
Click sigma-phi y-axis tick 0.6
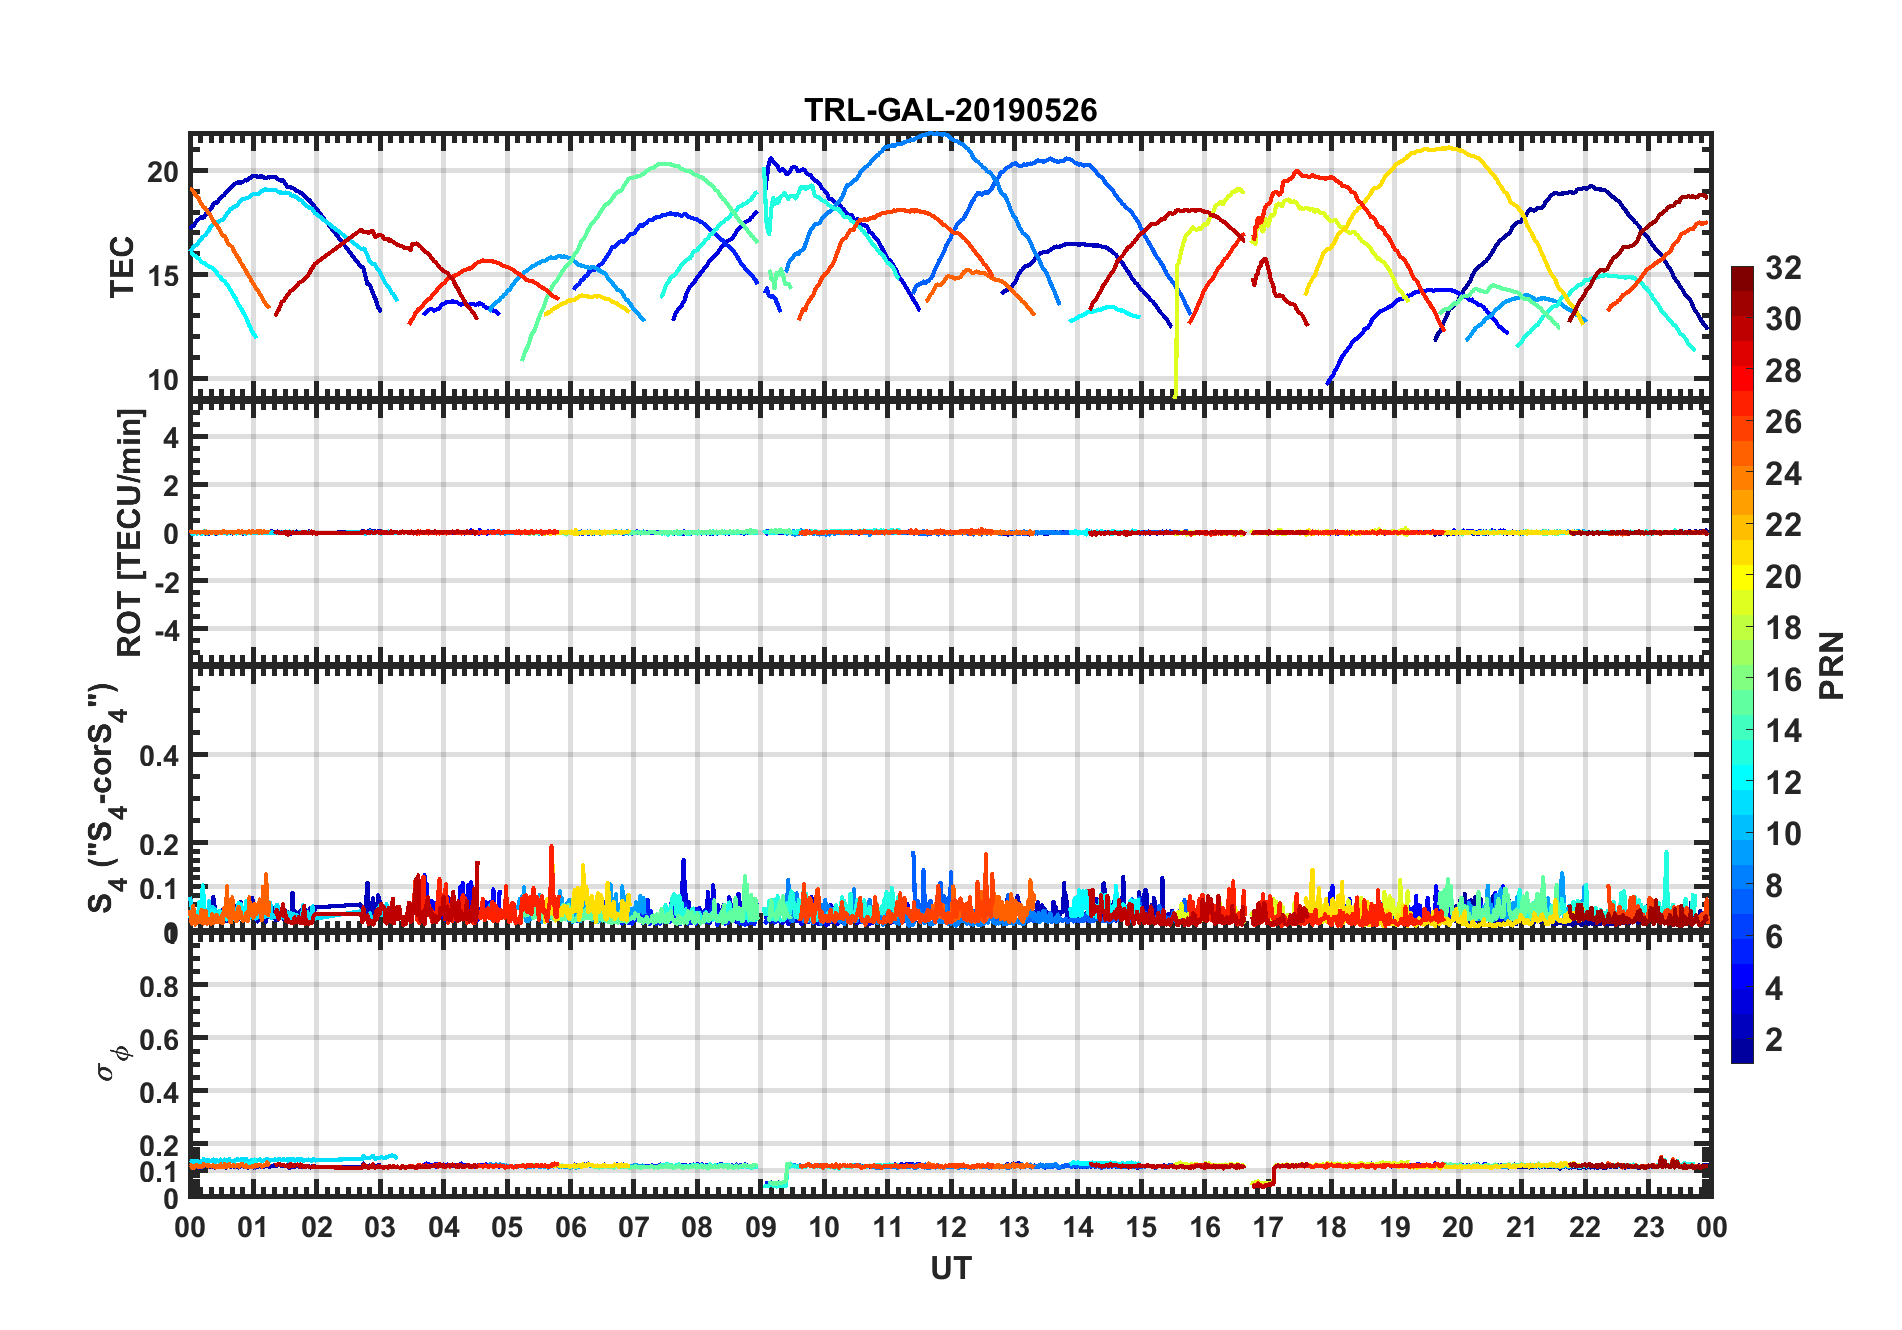(x=160, y=1039)
